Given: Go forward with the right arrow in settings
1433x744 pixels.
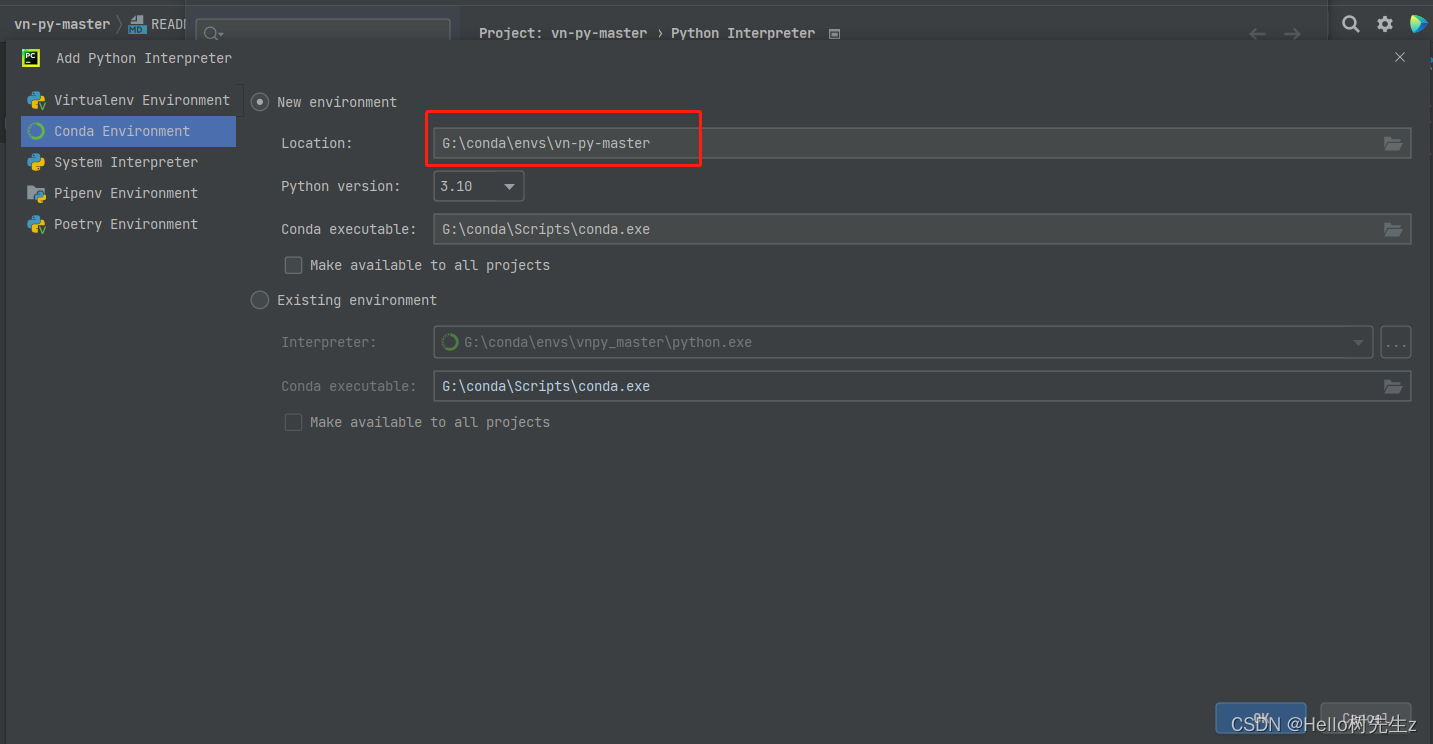Looking at the screenshot, I should tap(1292, 33).
